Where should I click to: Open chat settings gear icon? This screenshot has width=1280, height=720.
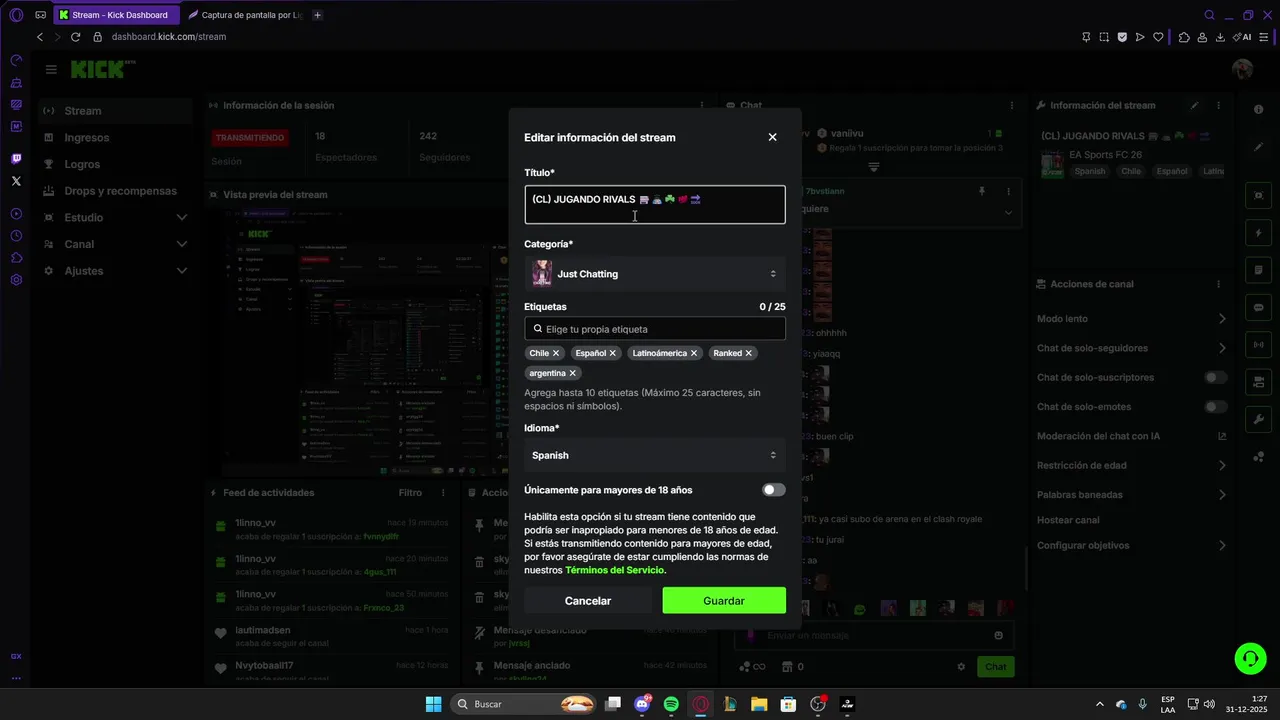(x=961, y=667)
